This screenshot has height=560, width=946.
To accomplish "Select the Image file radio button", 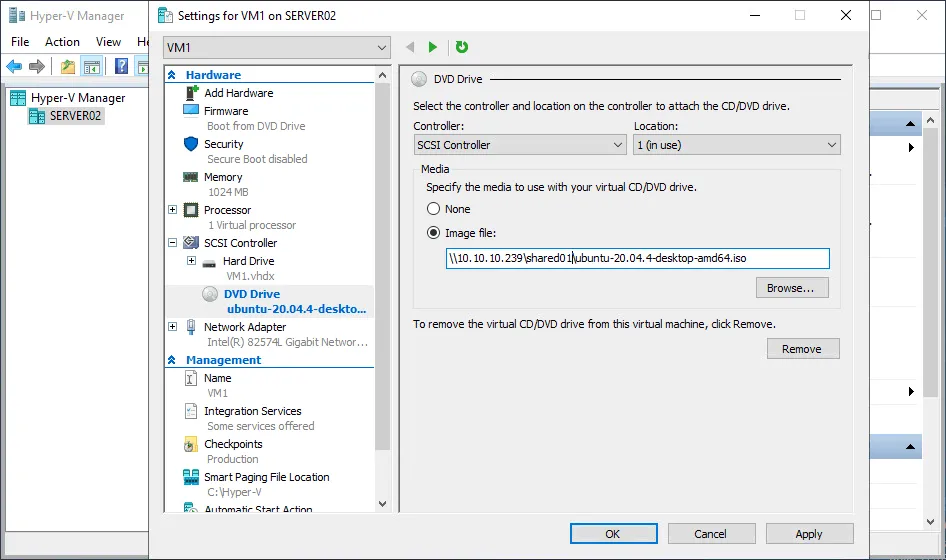I will (x=434, y=233).
